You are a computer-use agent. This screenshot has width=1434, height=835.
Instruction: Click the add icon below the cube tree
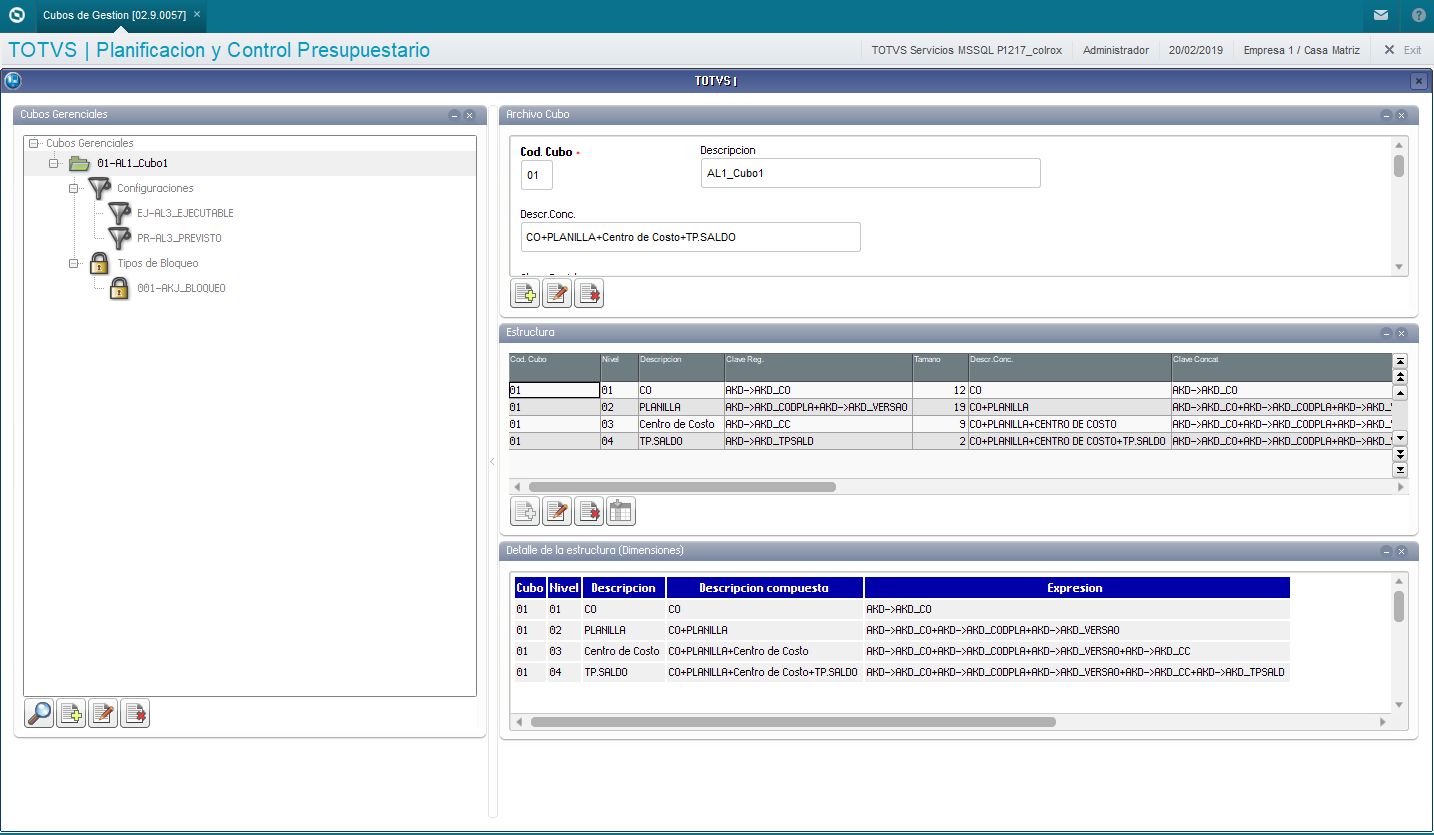pyautogui.click(x=71, y=714)
